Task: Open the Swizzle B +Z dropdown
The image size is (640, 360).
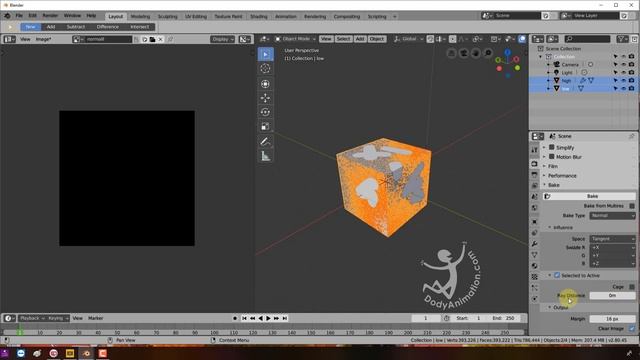Action: (x=612, y=264)
